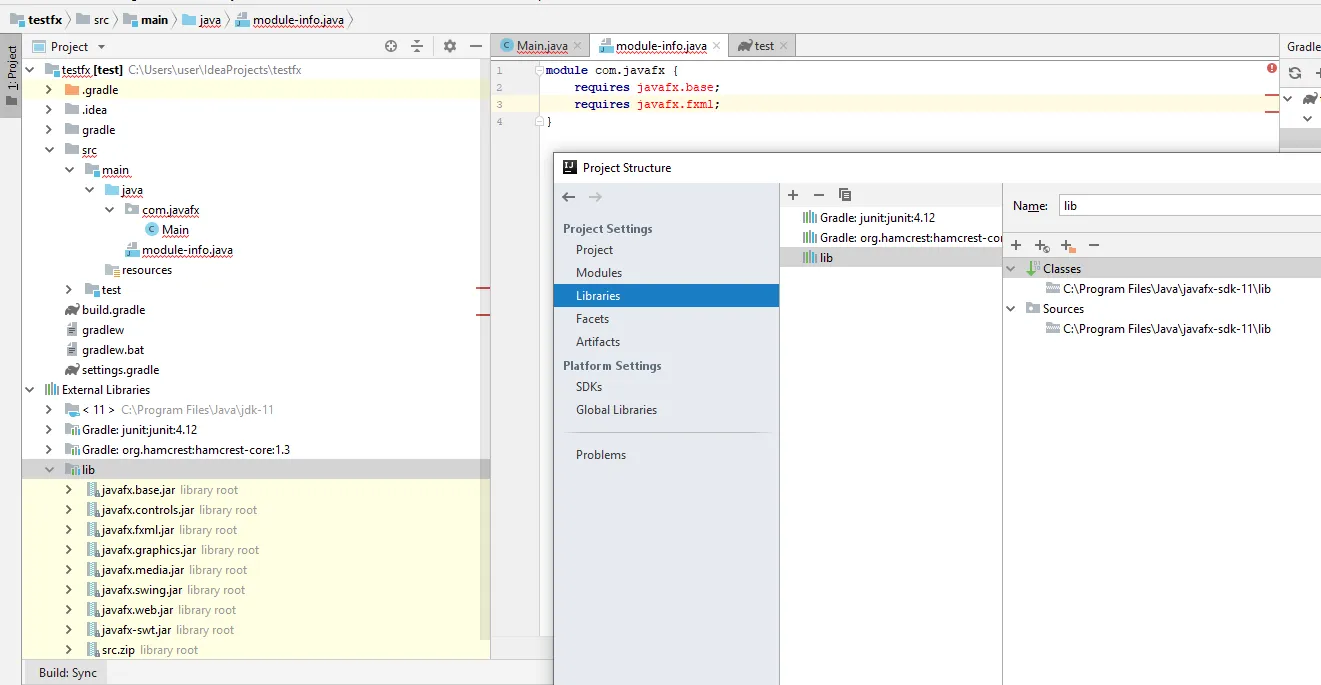This screenshot has width=1321, height=685.
Task: Collapse the testfx project root
Action: click(x=30, y=70)
